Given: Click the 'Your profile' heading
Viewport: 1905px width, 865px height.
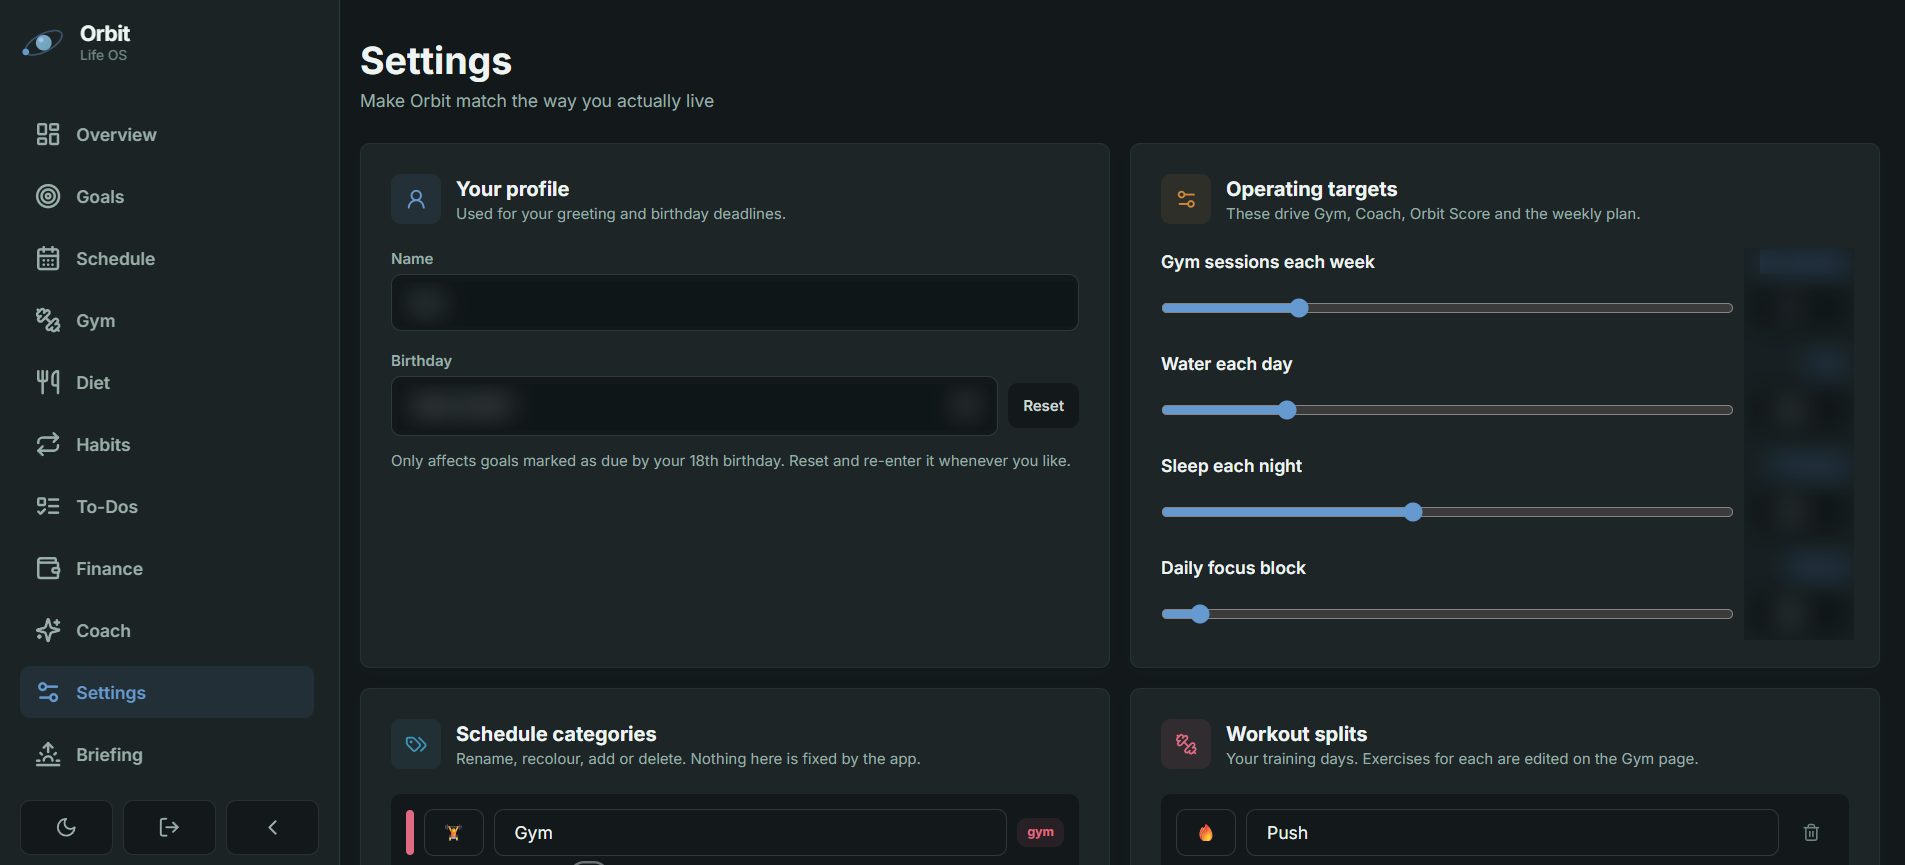Looking at the screenshot, I should [512, 189].
